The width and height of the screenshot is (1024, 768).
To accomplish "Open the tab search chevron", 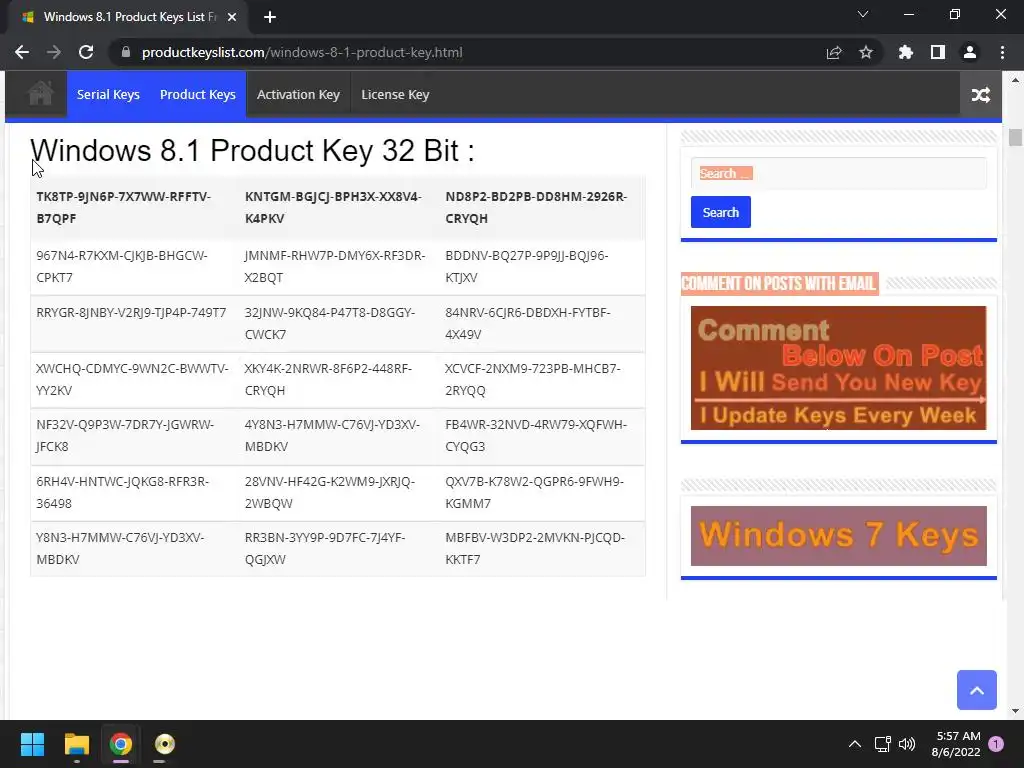I will pos(863,14).
